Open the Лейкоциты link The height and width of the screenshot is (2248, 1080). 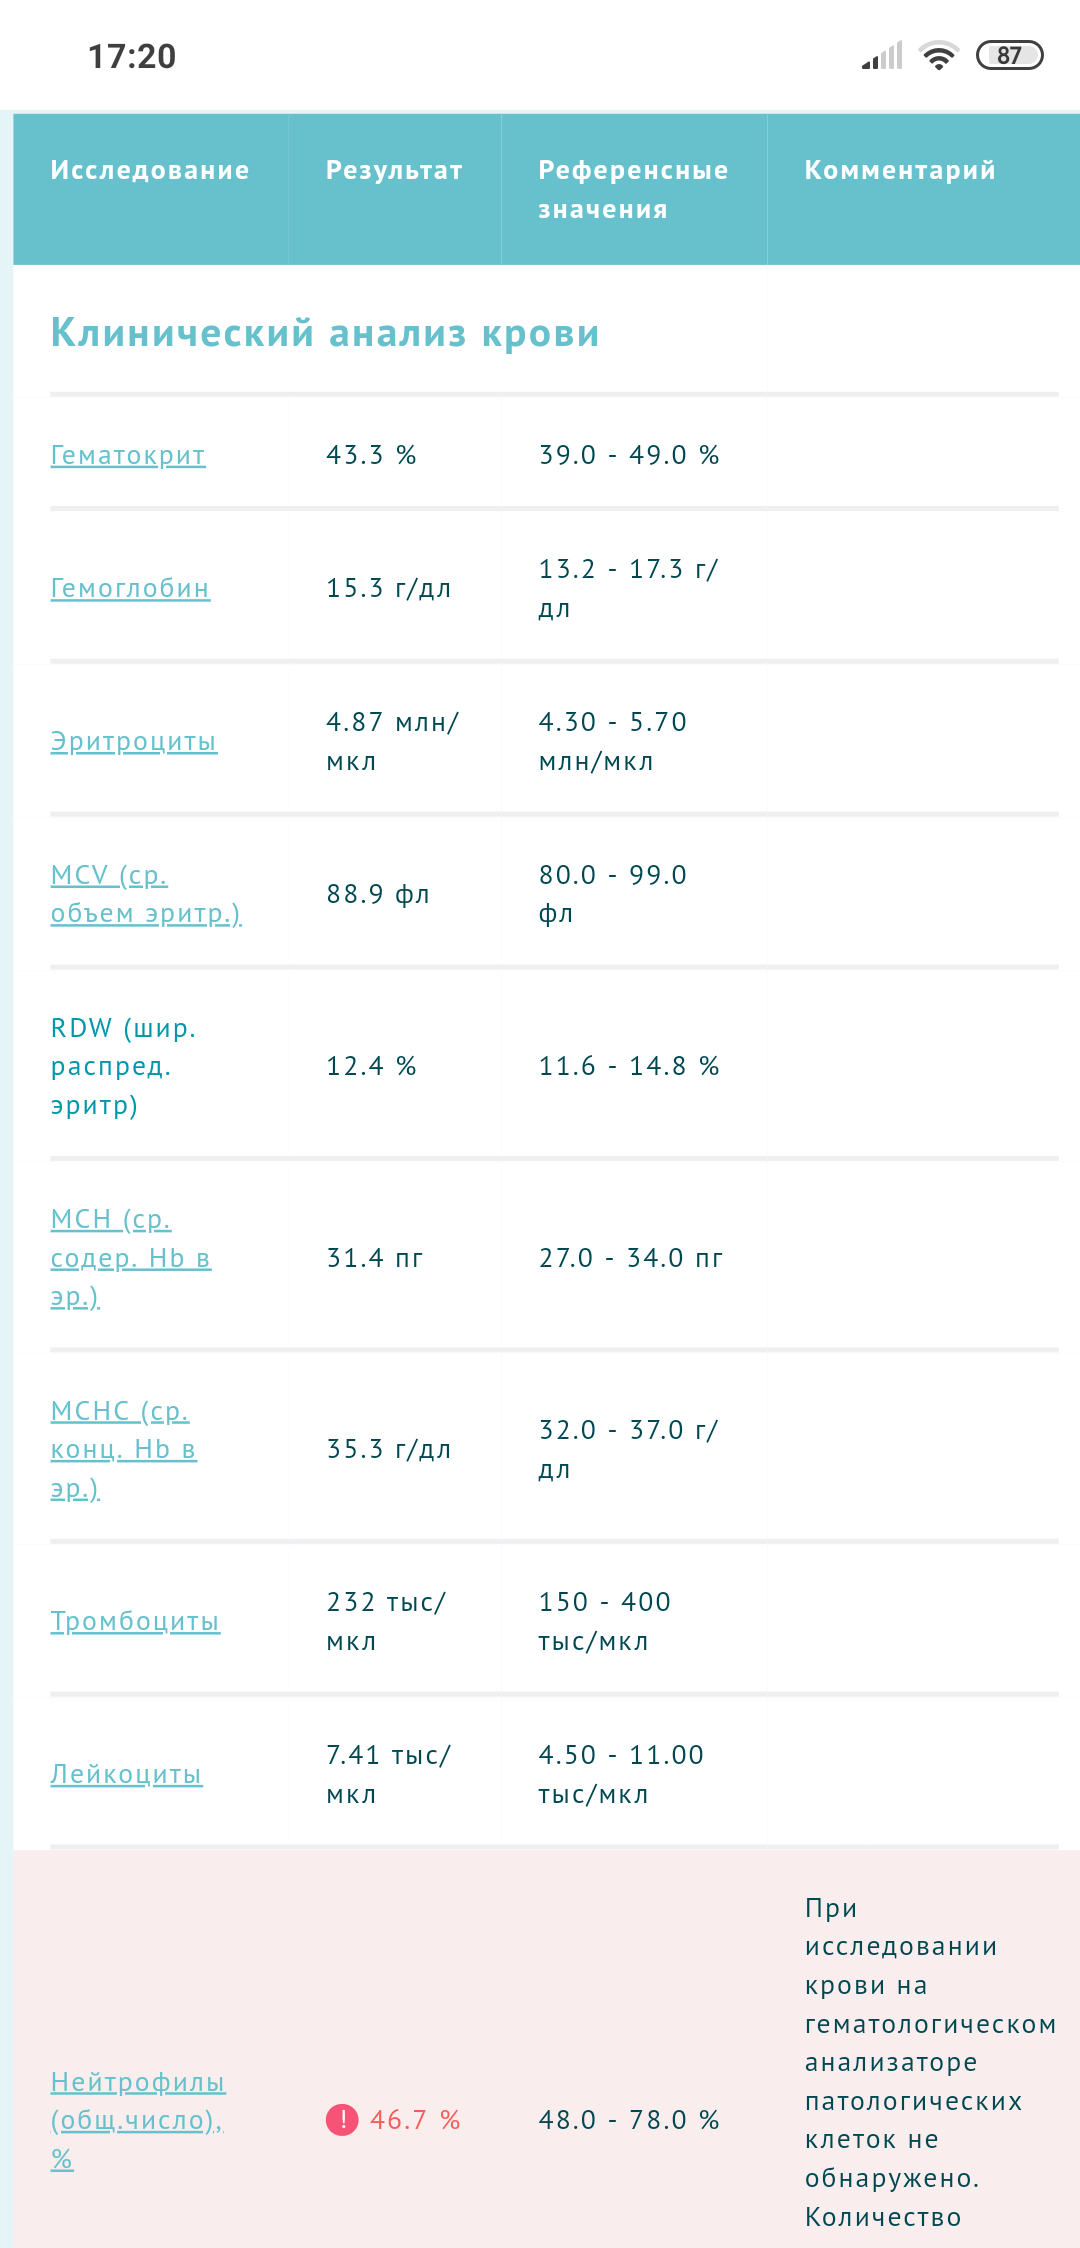click(127, 1774)
